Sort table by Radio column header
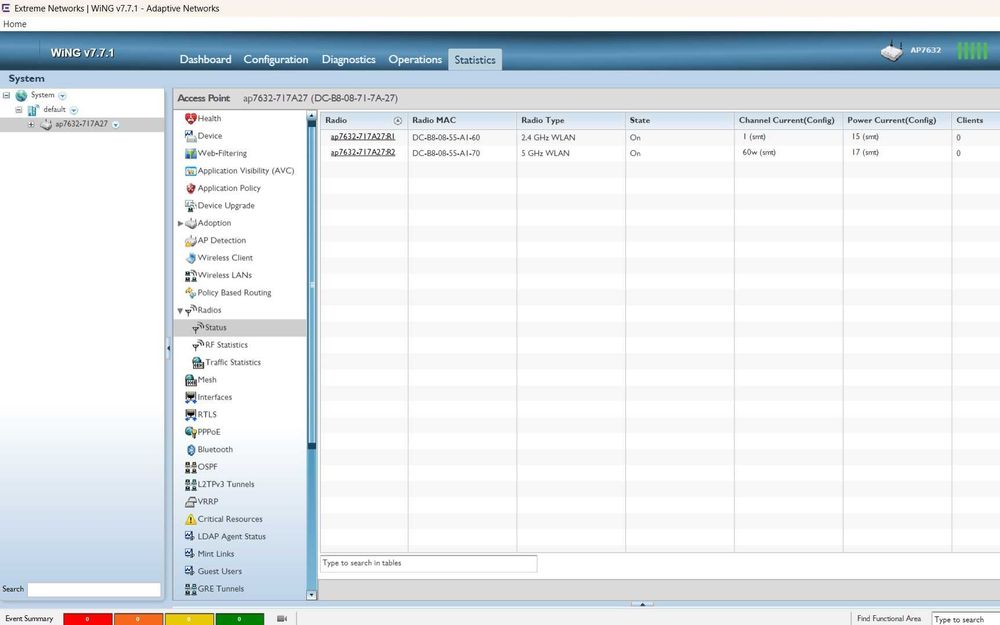Viewport: 1000px width, 625px height. (x=336, y=120)
